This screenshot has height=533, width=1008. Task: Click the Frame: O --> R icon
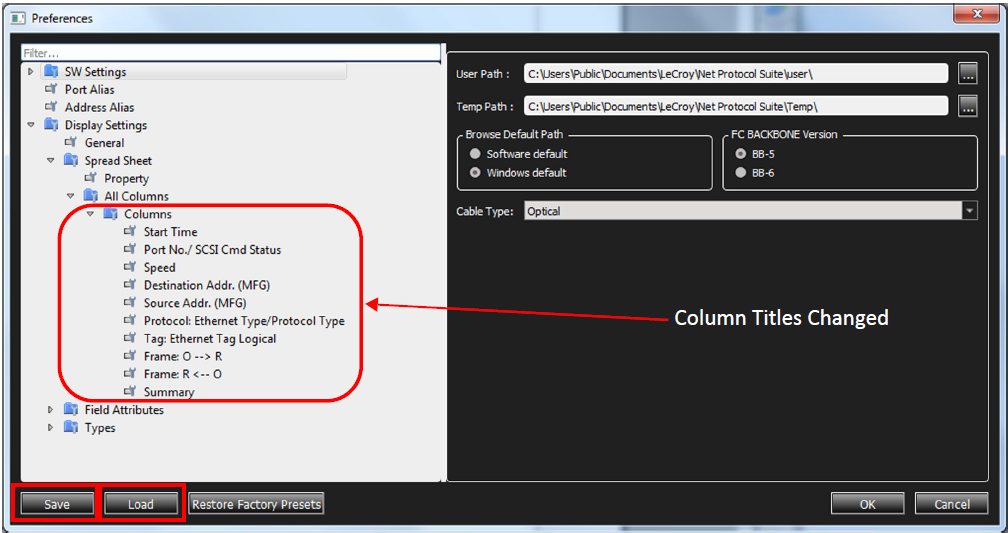click(x=130, y=356)
